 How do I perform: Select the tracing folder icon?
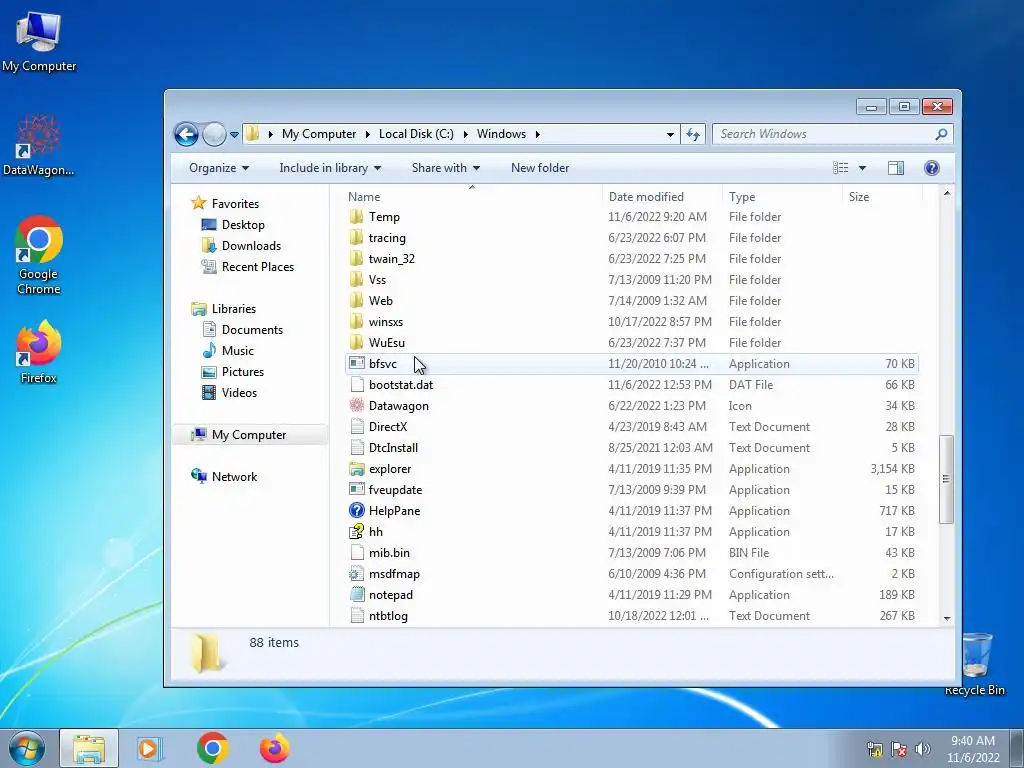tap(357, 238)
